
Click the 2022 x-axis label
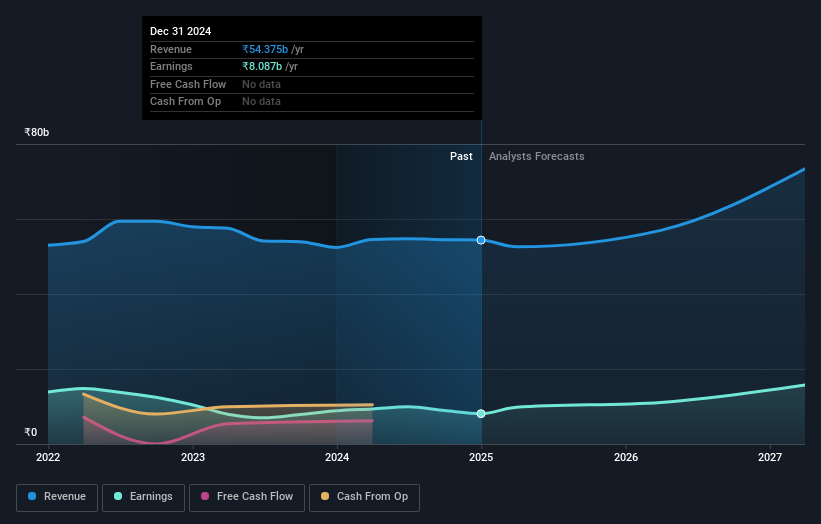click(x=48, y=458)
